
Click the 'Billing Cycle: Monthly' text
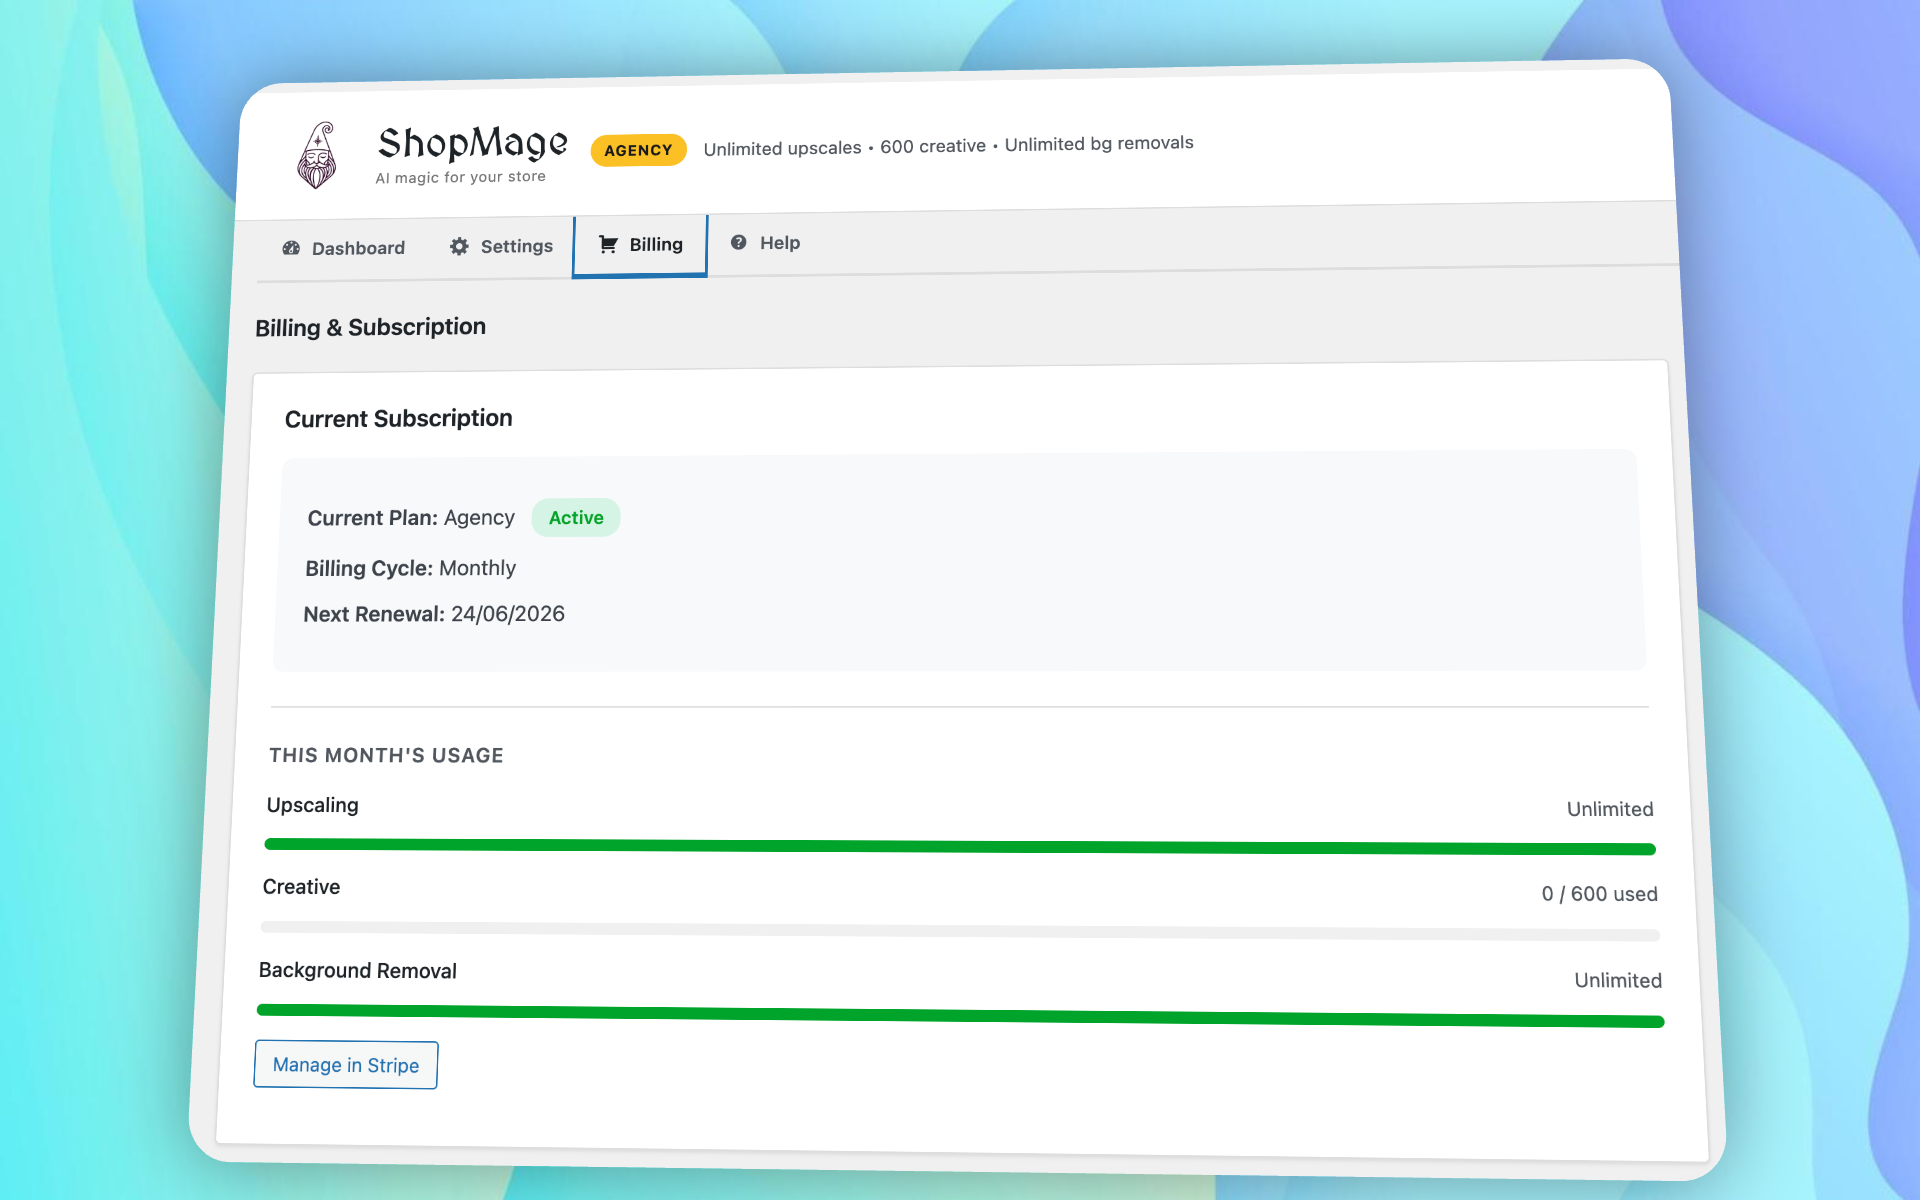pyautogui.click(x=410, y=568)
